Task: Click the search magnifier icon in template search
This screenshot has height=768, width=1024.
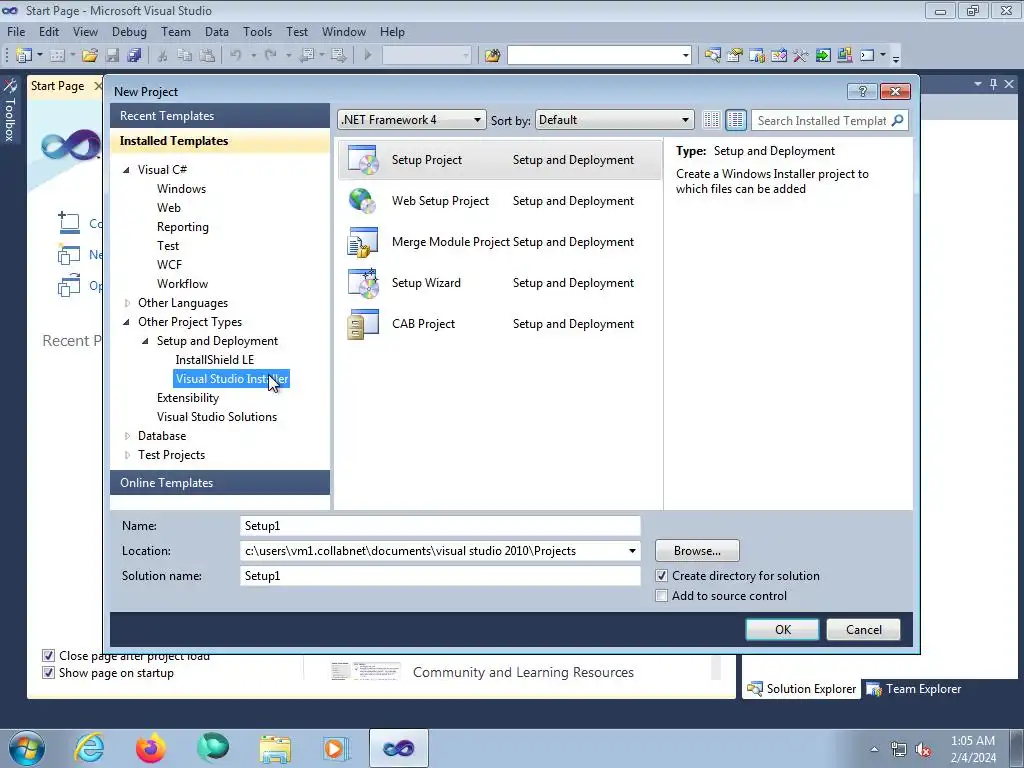Action: pyautogui.click(x=898, y=120)
